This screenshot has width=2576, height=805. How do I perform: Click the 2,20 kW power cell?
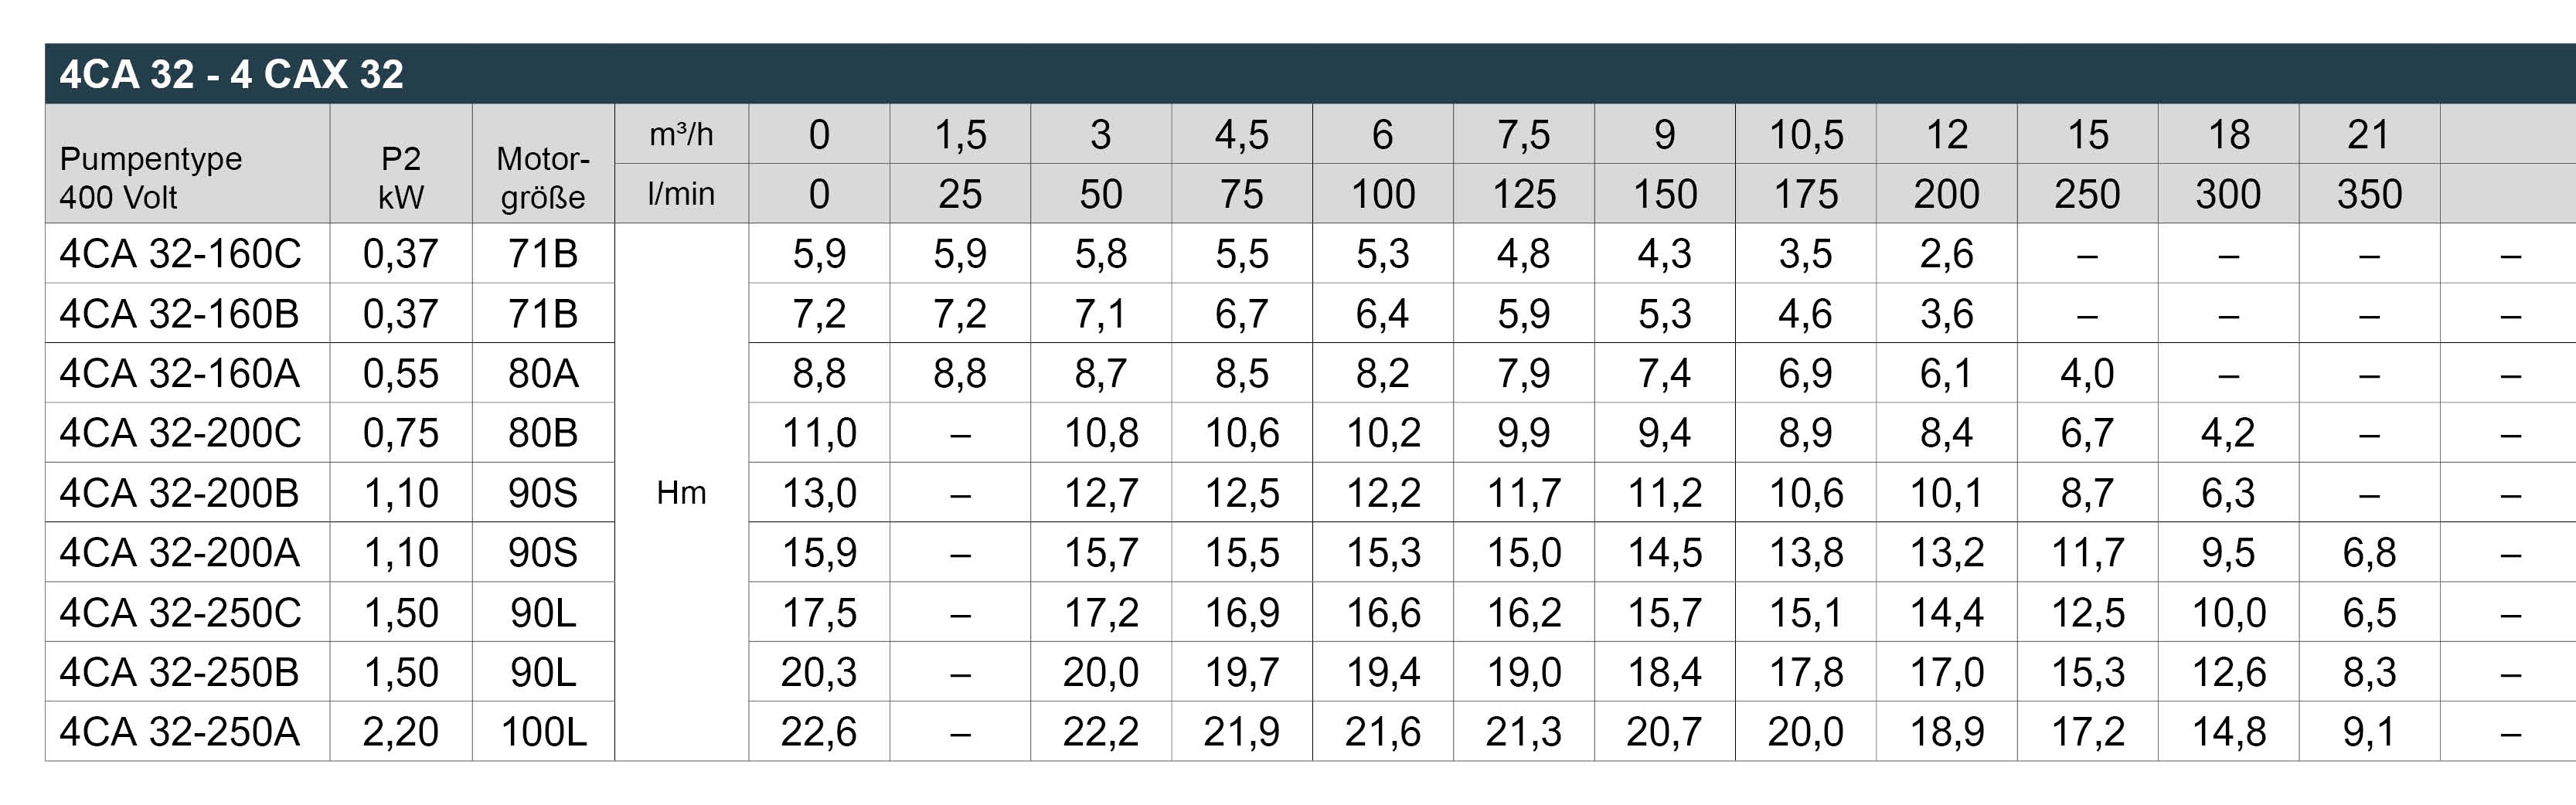click(x=401, y=732)
